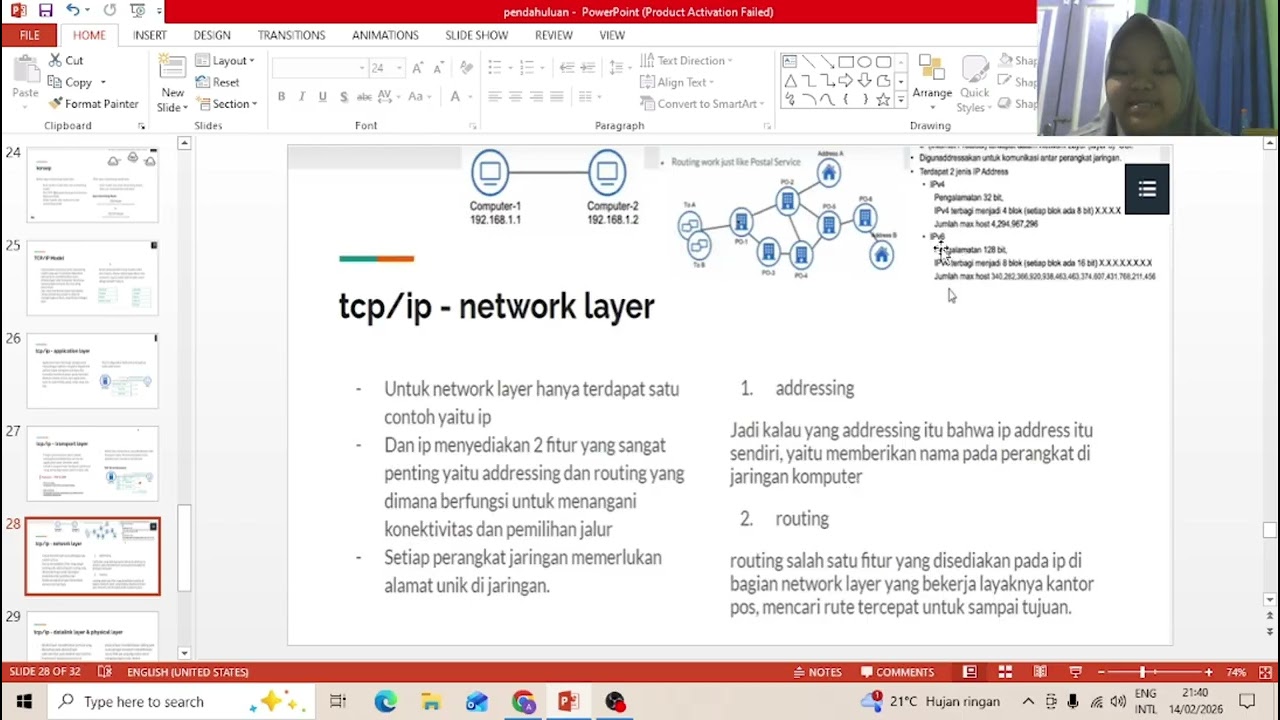The width and height of the screenshot is (1280, 720).
Task: Clear all formatting
Action: (x=466, y=68)
